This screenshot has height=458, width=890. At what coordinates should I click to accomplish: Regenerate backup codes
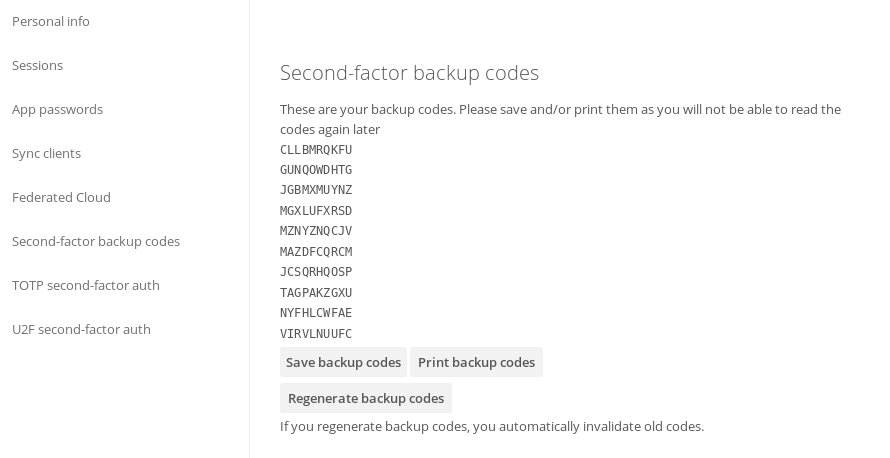pos(366,398)
